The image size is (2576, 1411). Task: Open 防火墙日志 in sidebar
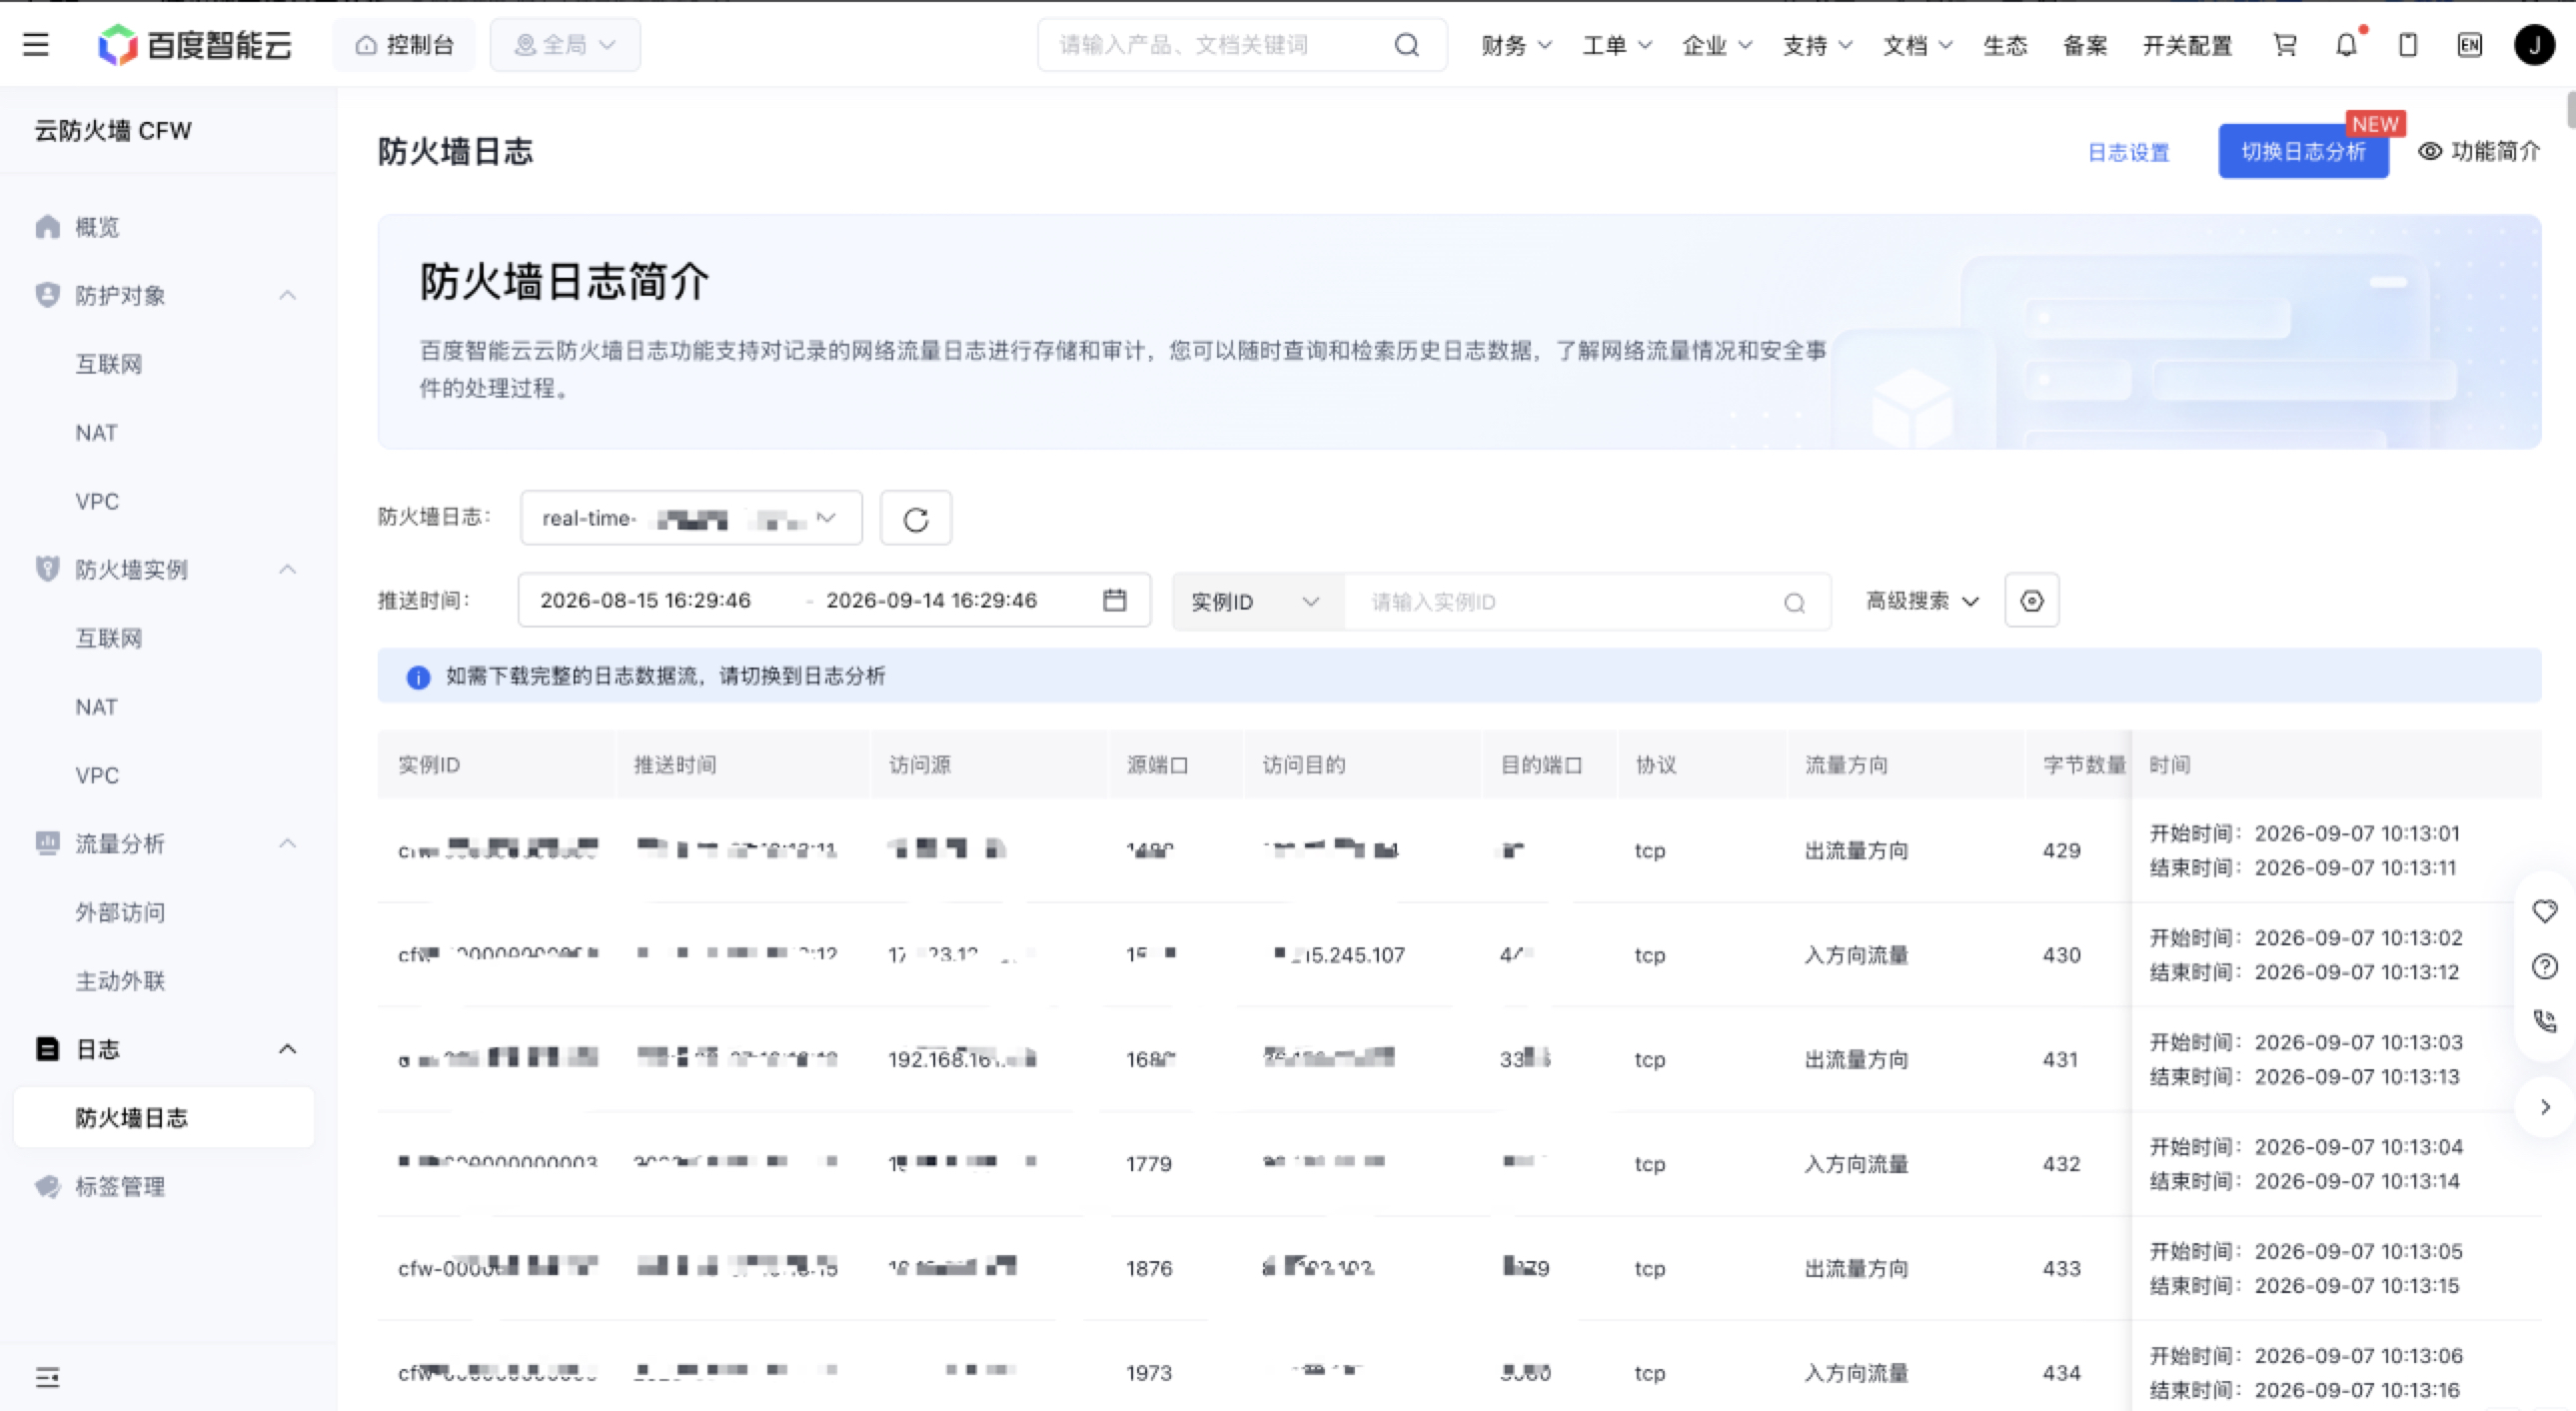click(164, 1117)
